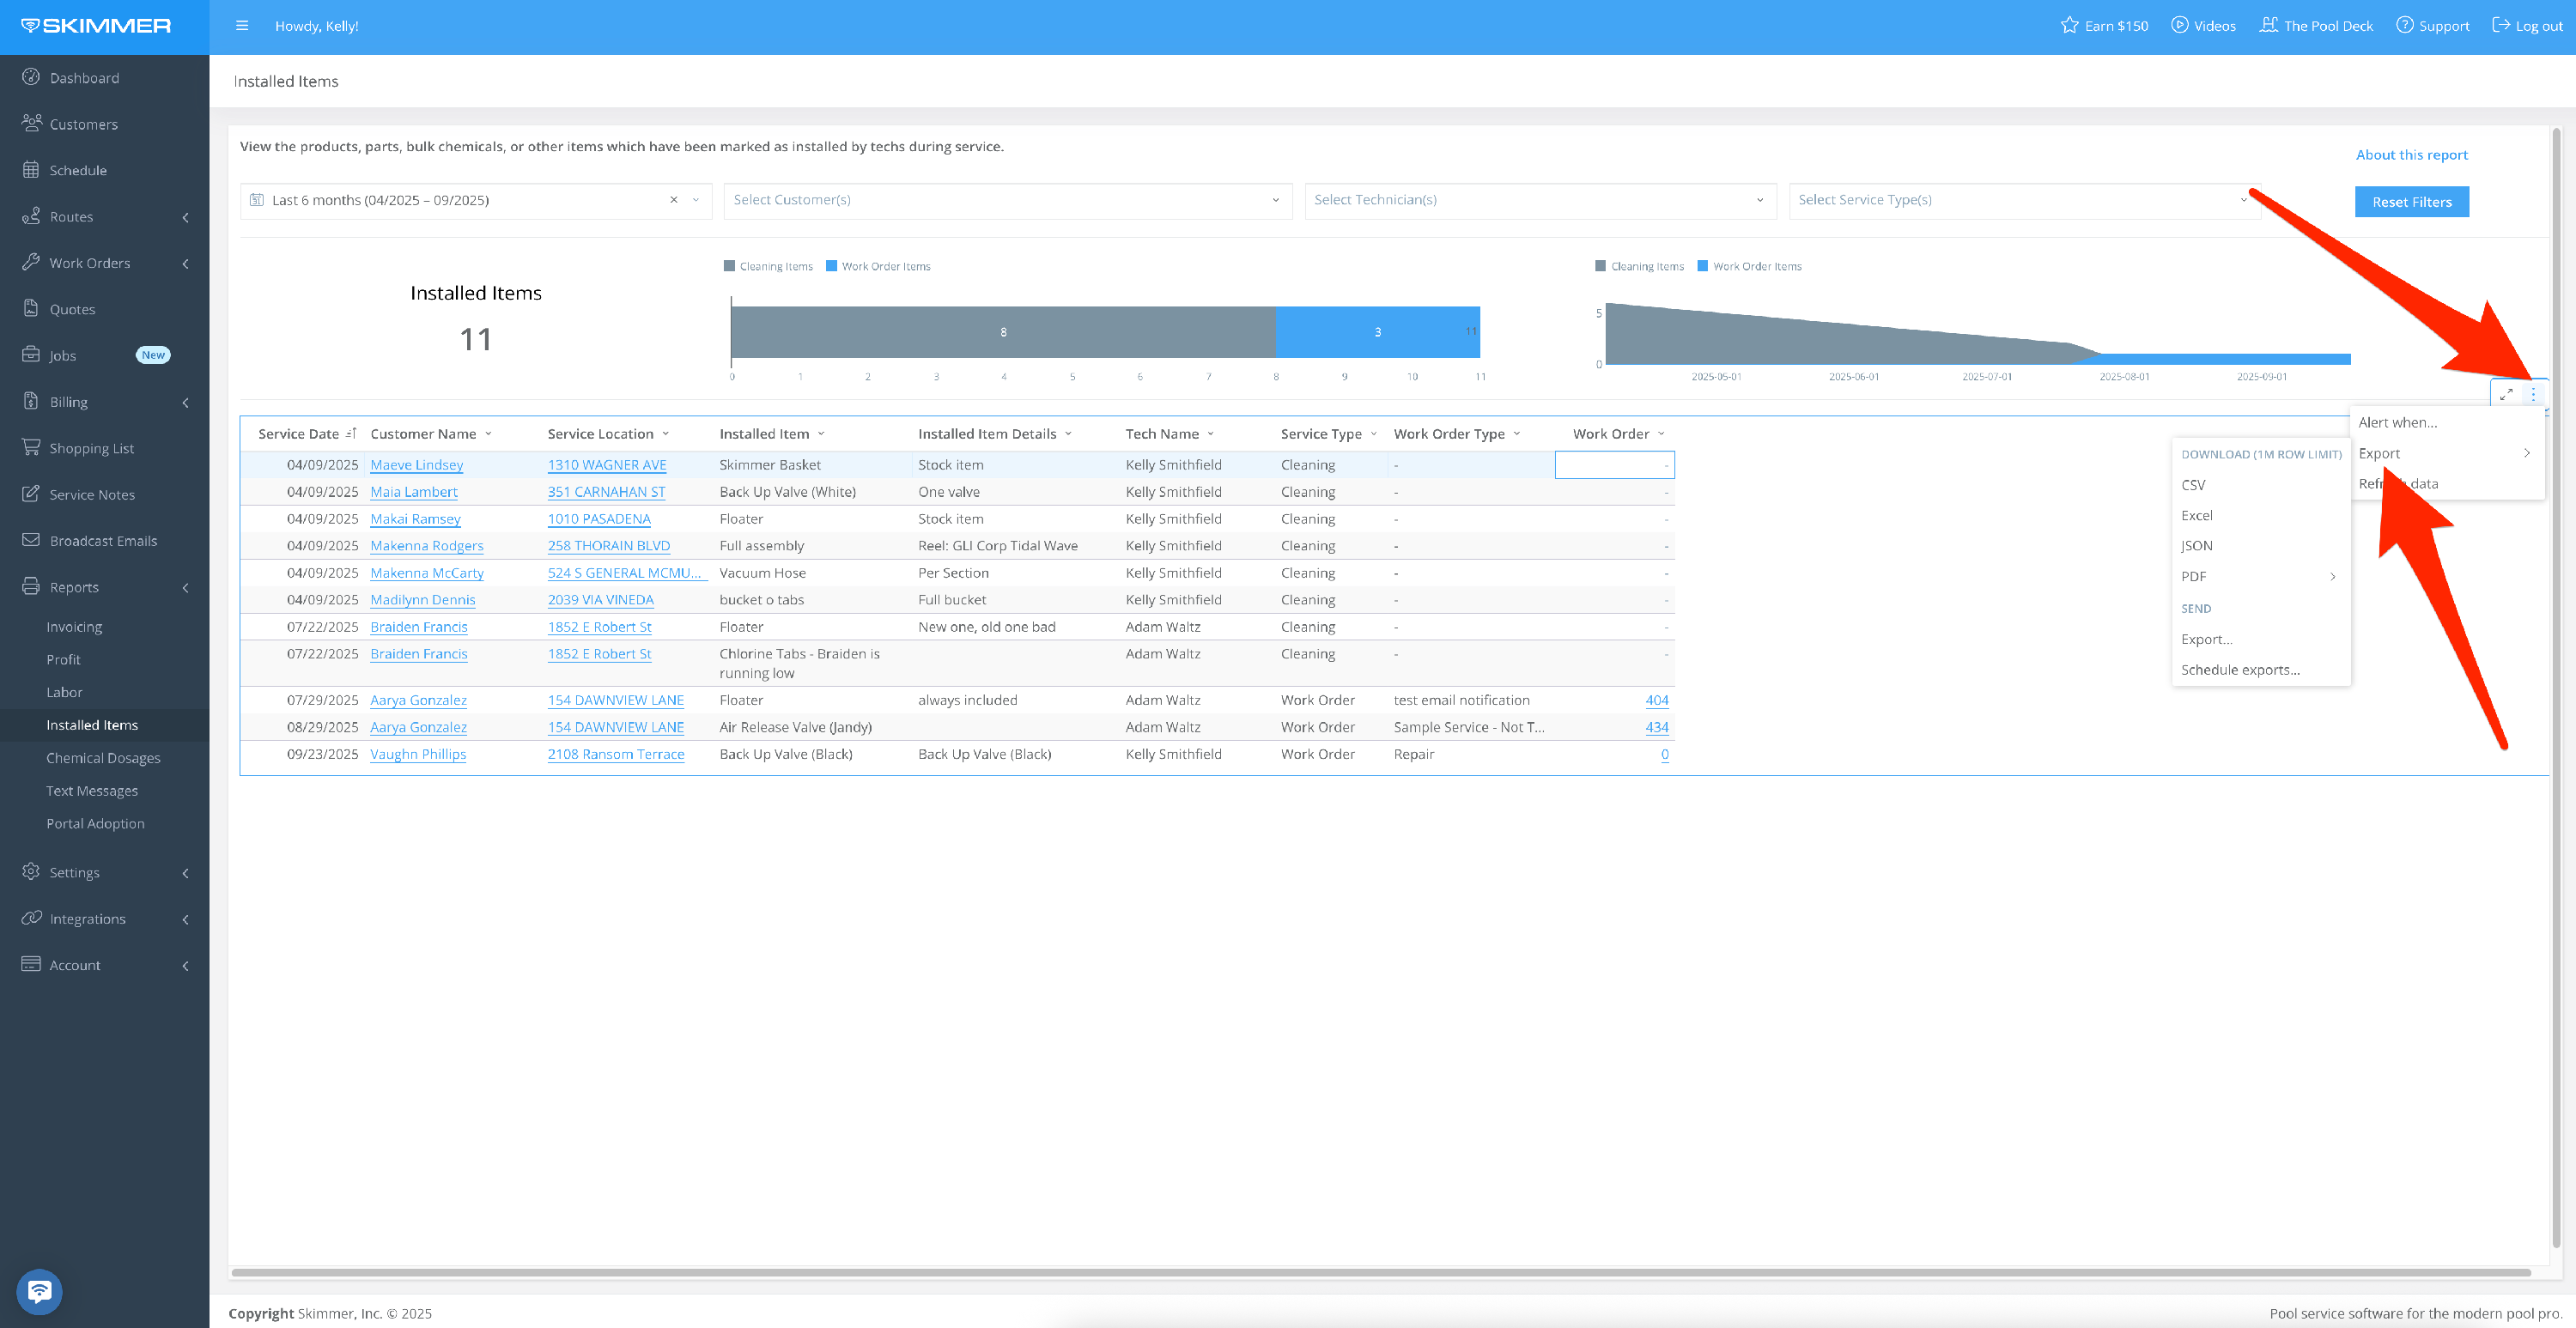Viewport: 2576px width, 1328px height.
Task: Open Shopping List cart icon
Action: coord(31,447)
